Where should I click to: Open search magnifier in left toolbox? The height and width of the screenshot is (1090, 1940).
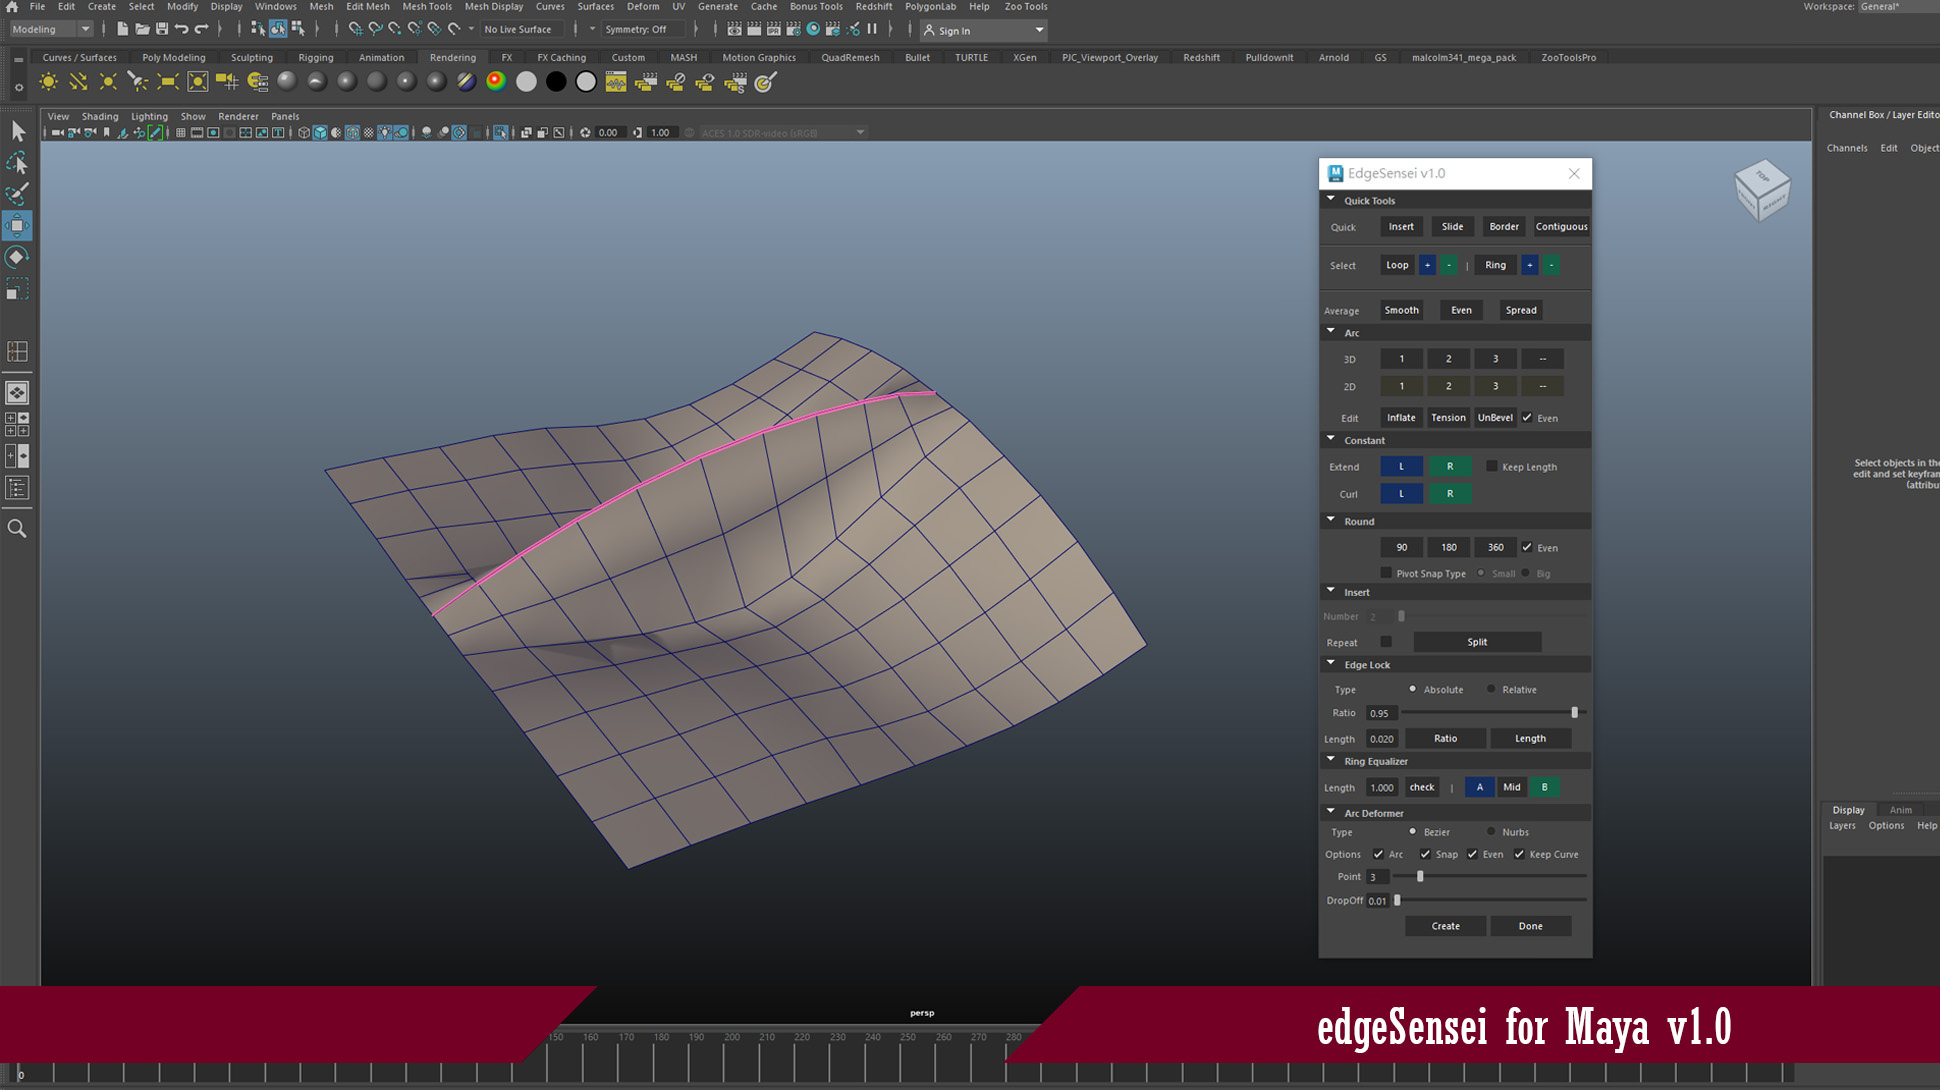click(17, 528)
